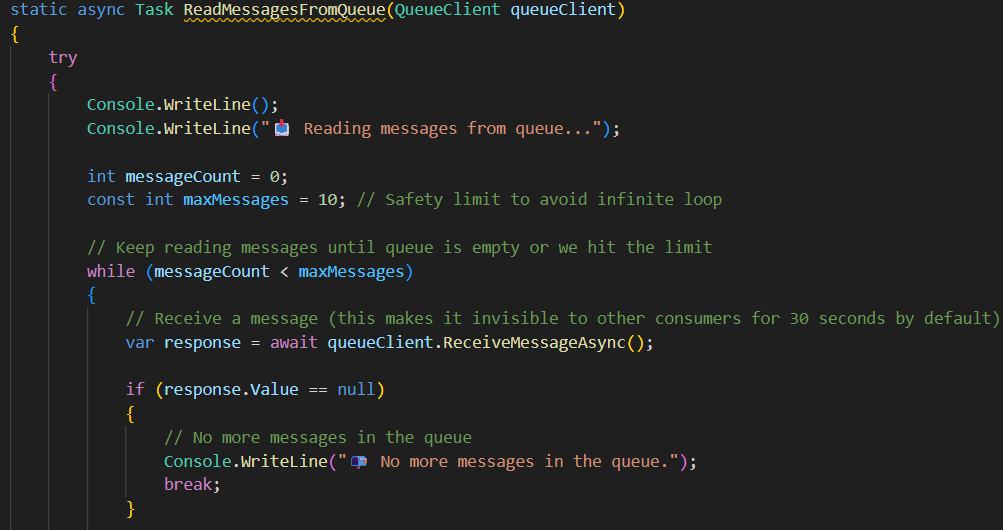Viewport: 1003px width, 530px height.
Task: Place cursor on the try keyword
Action: [63, 57]
